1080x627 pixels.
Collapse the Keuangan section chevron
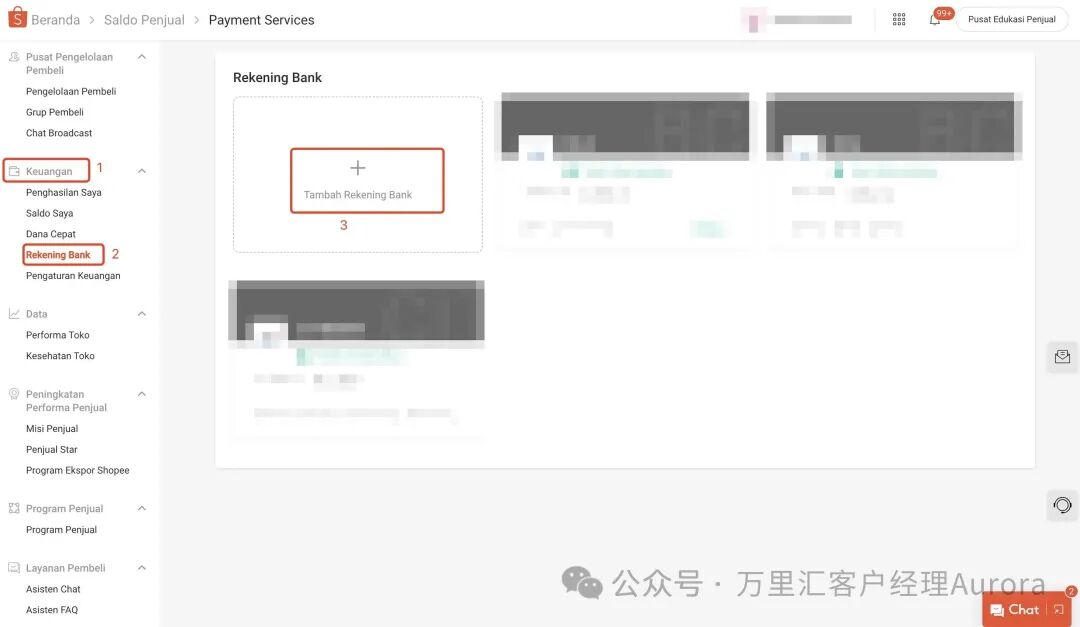coord(143,170)
